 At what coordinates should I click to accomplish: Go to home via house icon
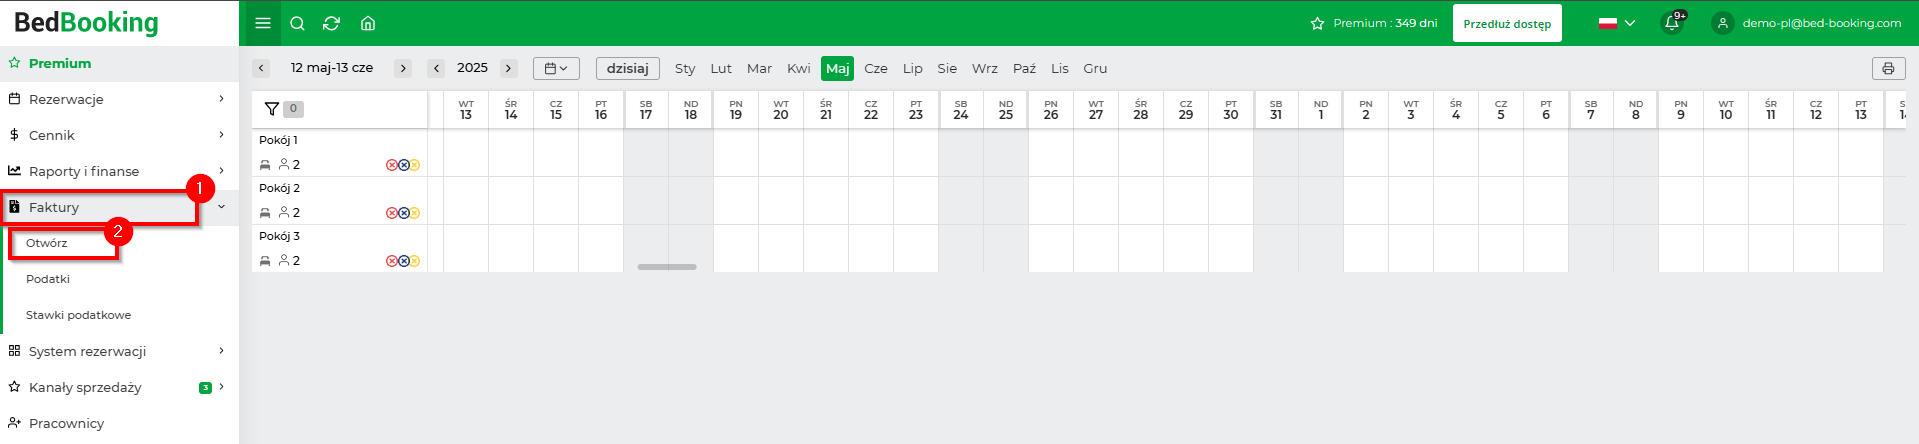click(368, 23)
